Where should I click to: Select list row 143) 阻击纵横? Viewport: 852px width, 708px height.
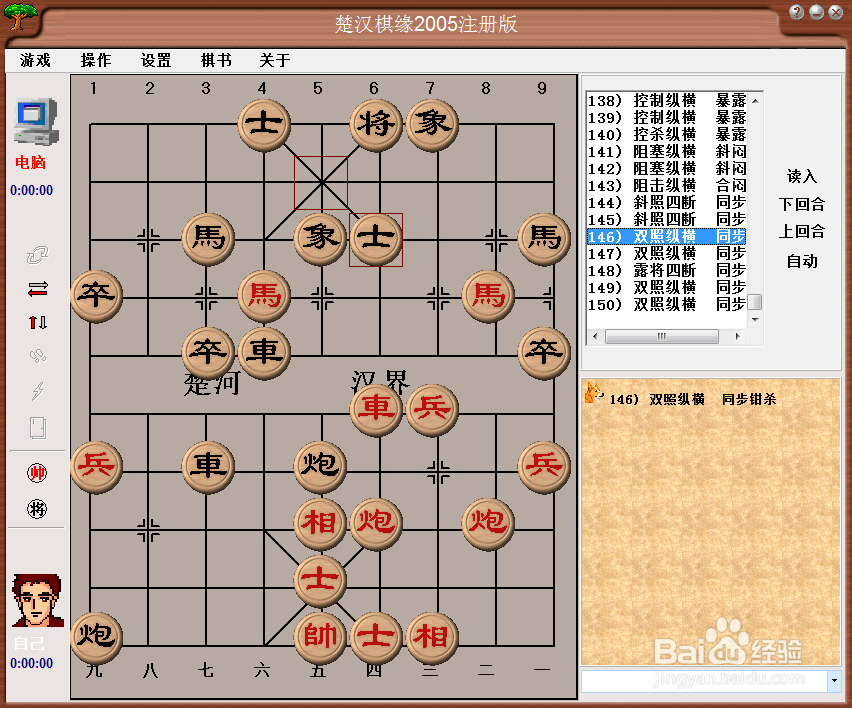click(x=667, y=185)
